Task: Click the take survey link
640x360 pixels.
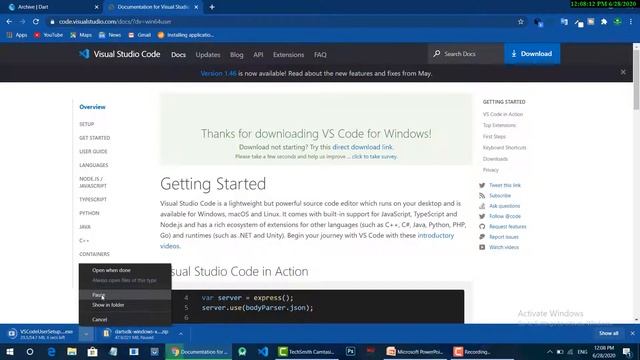Action: coord(374,156)
